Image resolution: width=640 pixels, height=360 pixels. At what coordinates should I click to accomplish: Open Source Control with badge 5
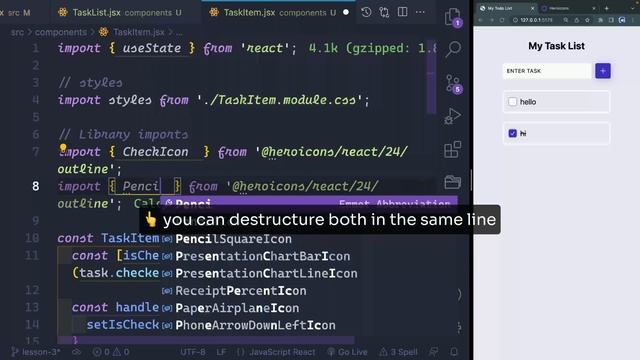coord(453,84)
